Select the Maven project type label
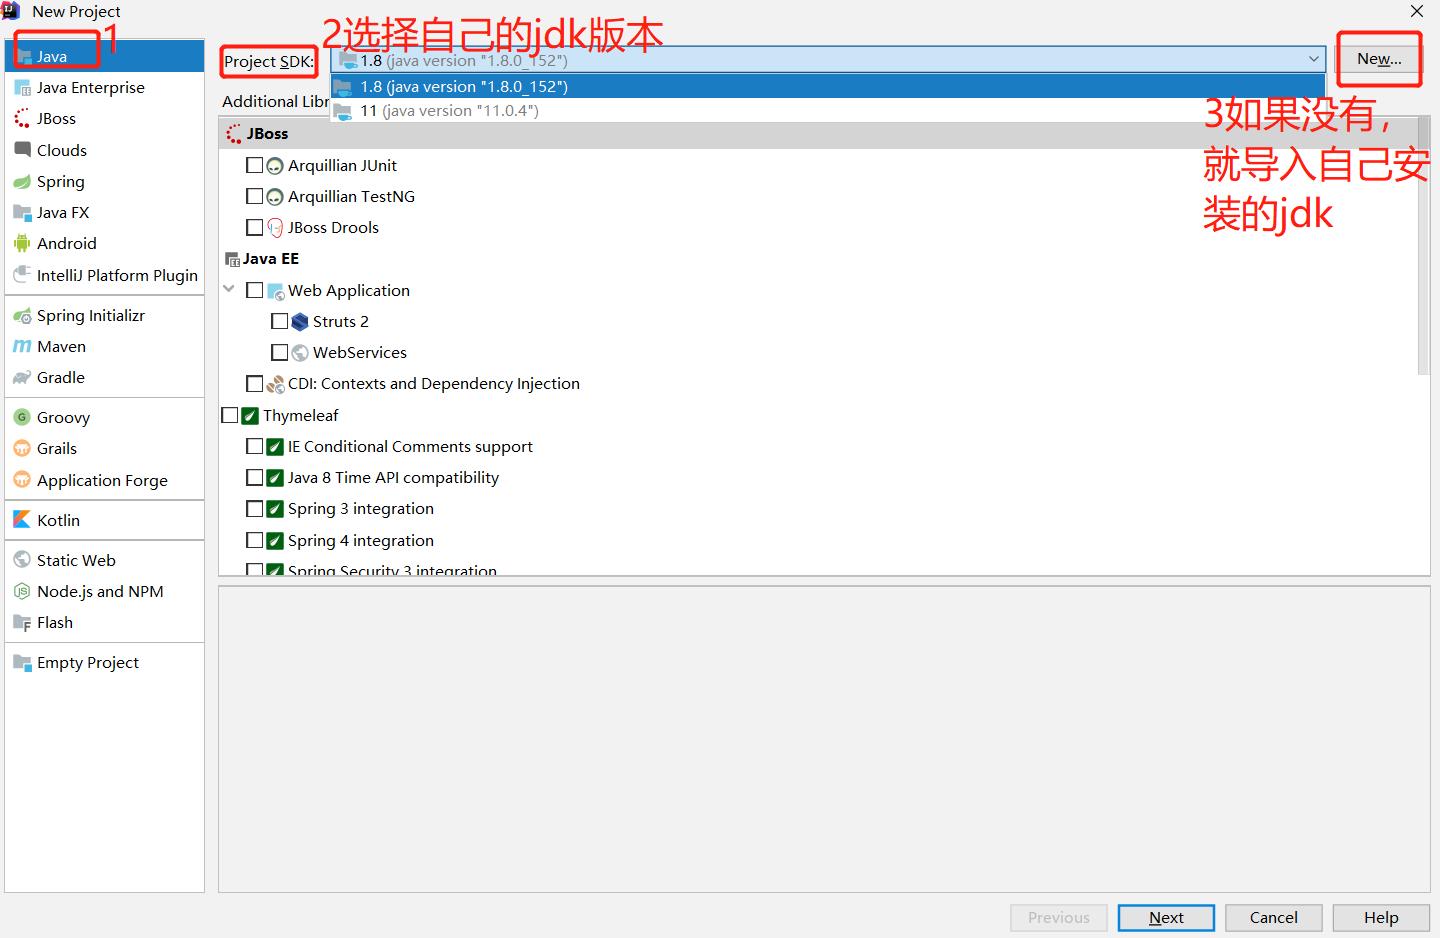 pos(61,347)
